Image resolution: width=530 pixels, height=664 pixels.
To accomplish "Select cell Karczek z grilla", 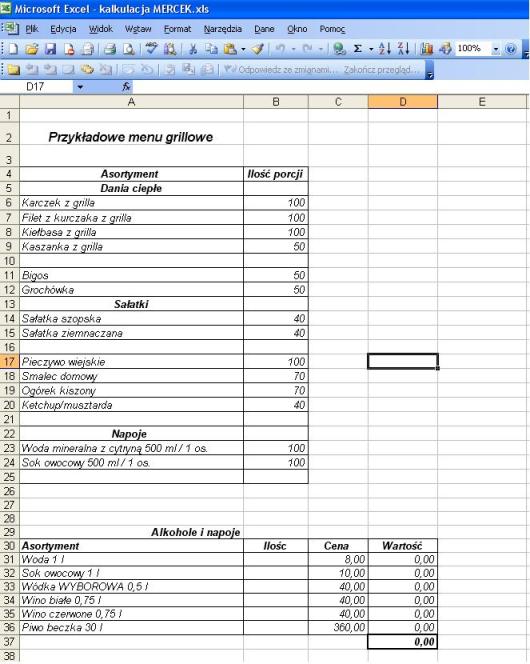I will [131, 203].
